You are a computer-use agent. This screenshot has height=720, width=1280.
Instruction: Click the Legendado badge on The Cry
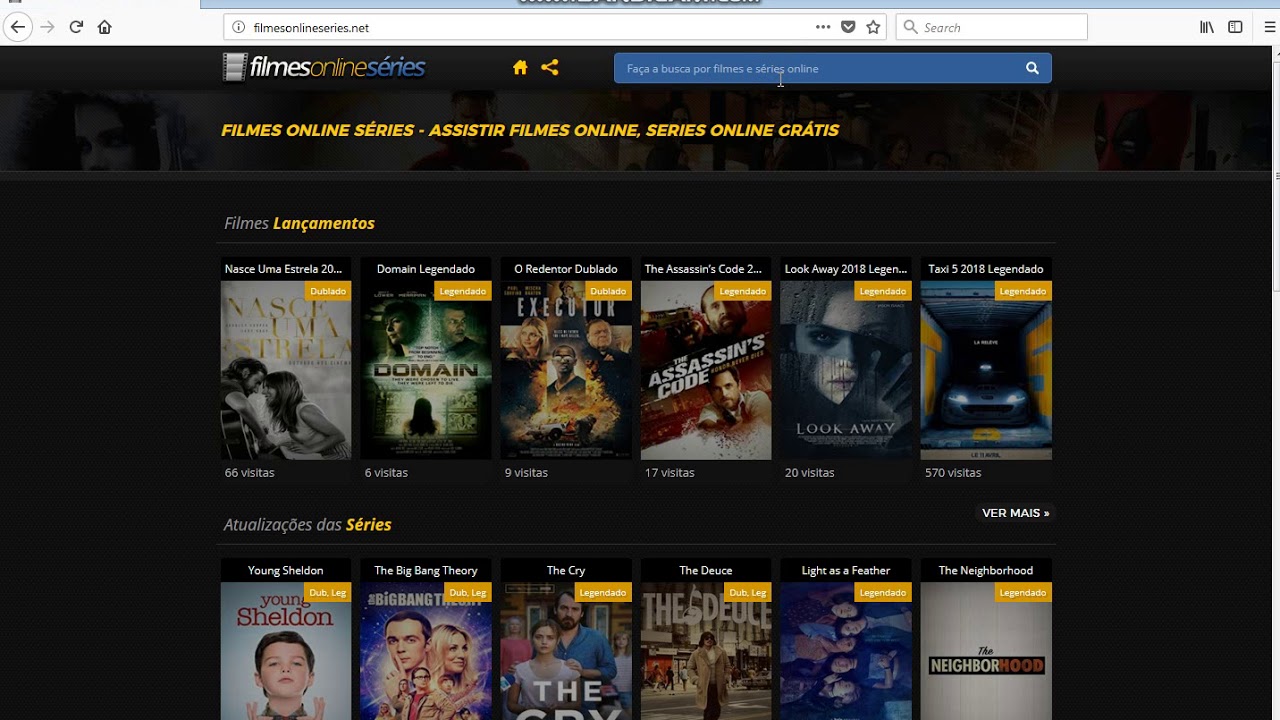click(x=602, y=592)
